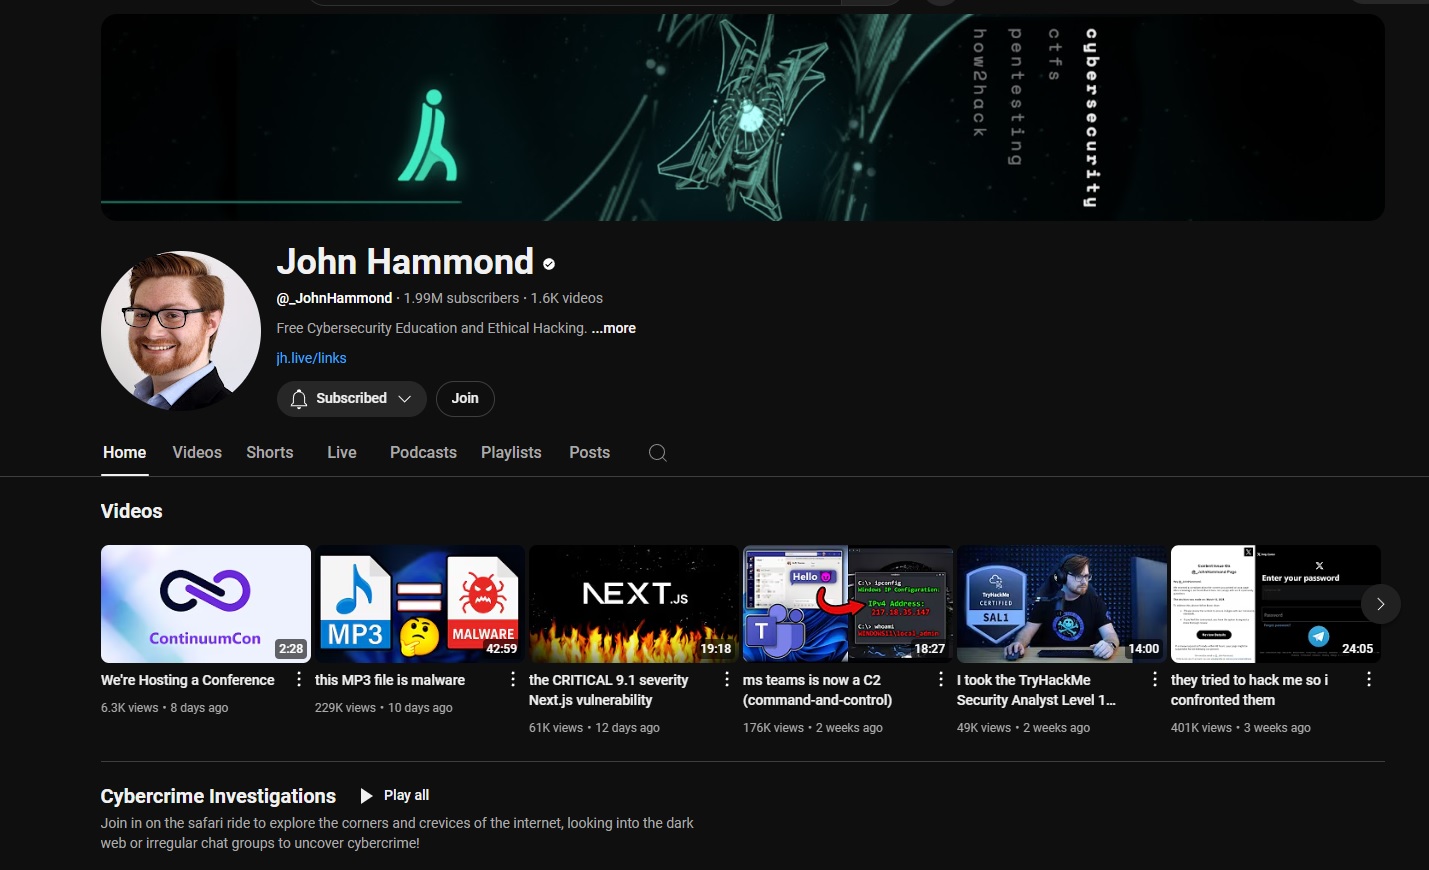This screenshot has width=1429, height=870.
Task: Go to the Podcasts tab
Action: click(x=423, y=453)
